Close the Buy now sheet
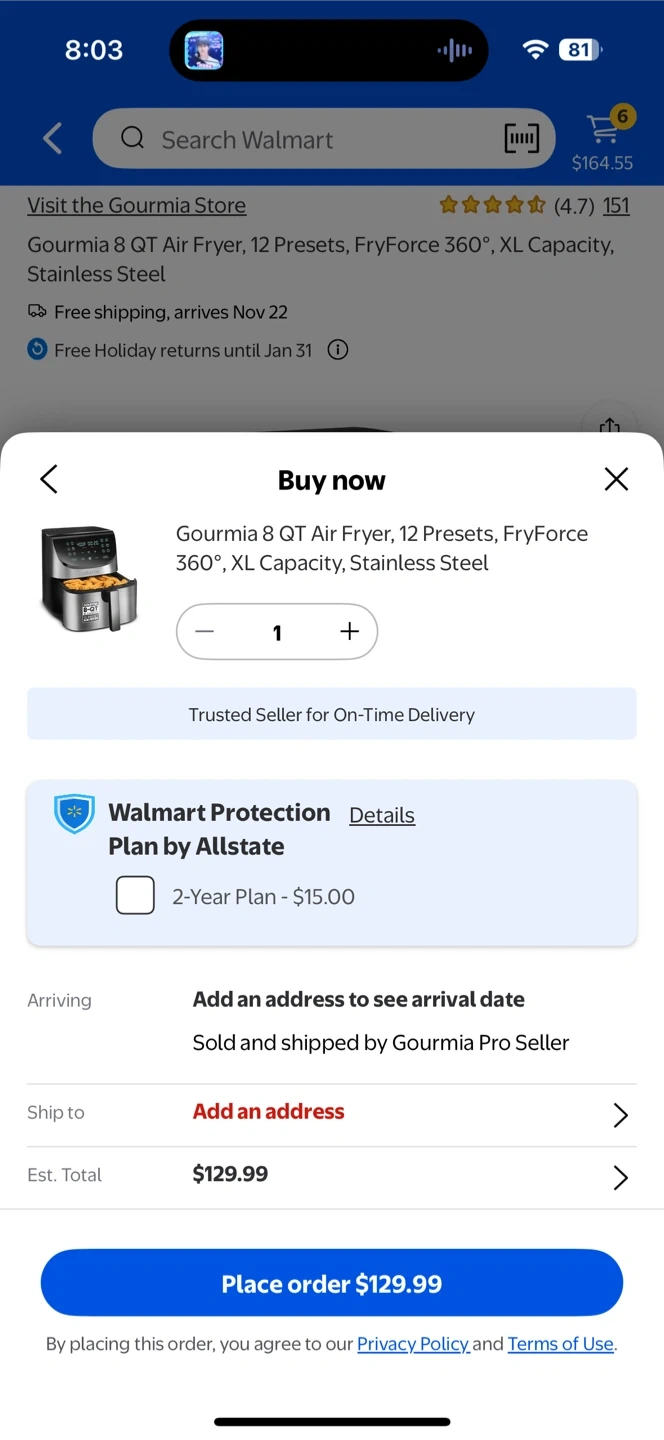The height and width of the screenshot is (1440, 664). point(616,480)
